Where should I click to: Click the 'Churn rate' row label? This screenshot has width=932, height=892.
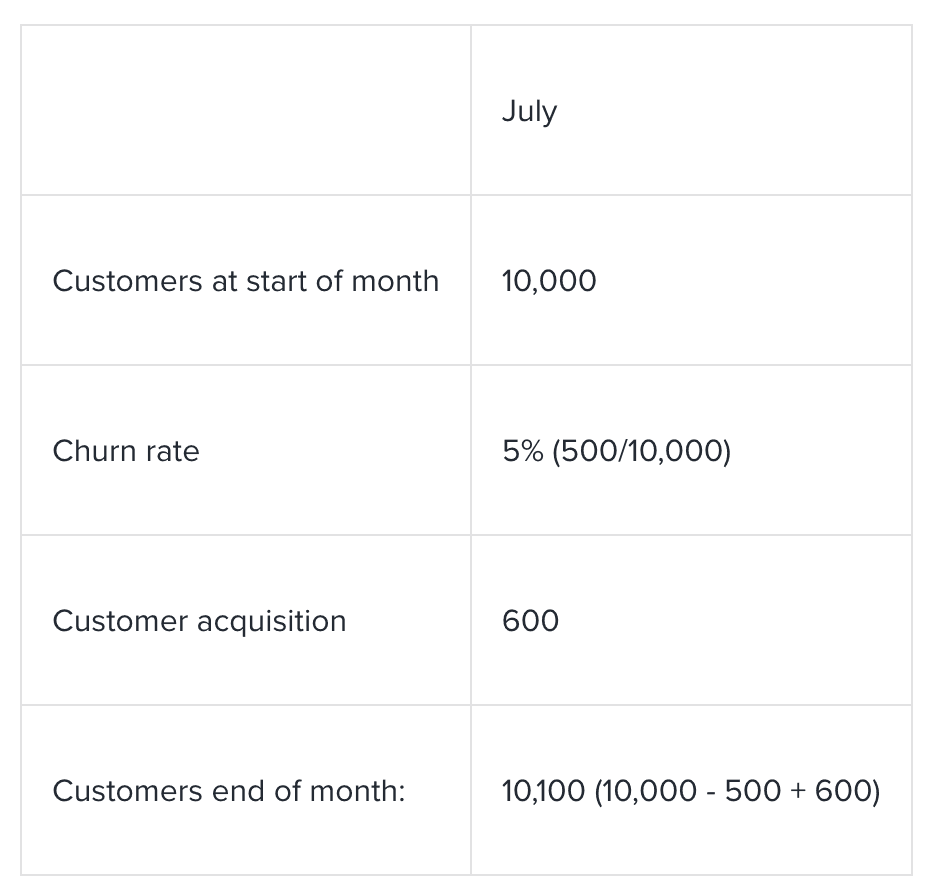pyautogui.click(x=126, y=451)
